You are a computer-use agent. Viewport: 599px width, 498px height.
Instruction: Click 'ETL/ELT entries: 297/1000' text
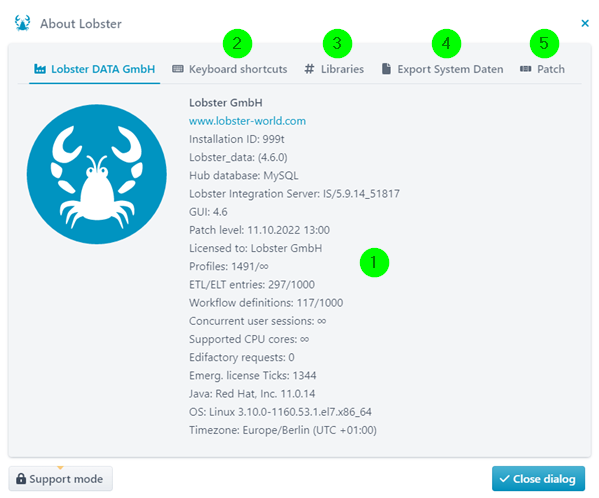coord(252,285)
